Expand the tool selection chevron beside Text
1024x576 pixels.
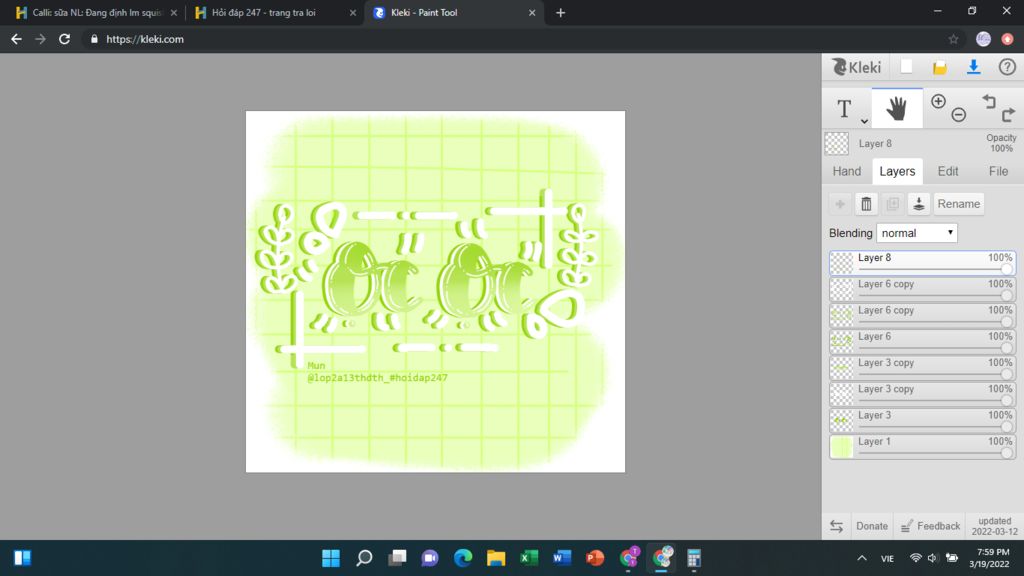click(864, 121)
